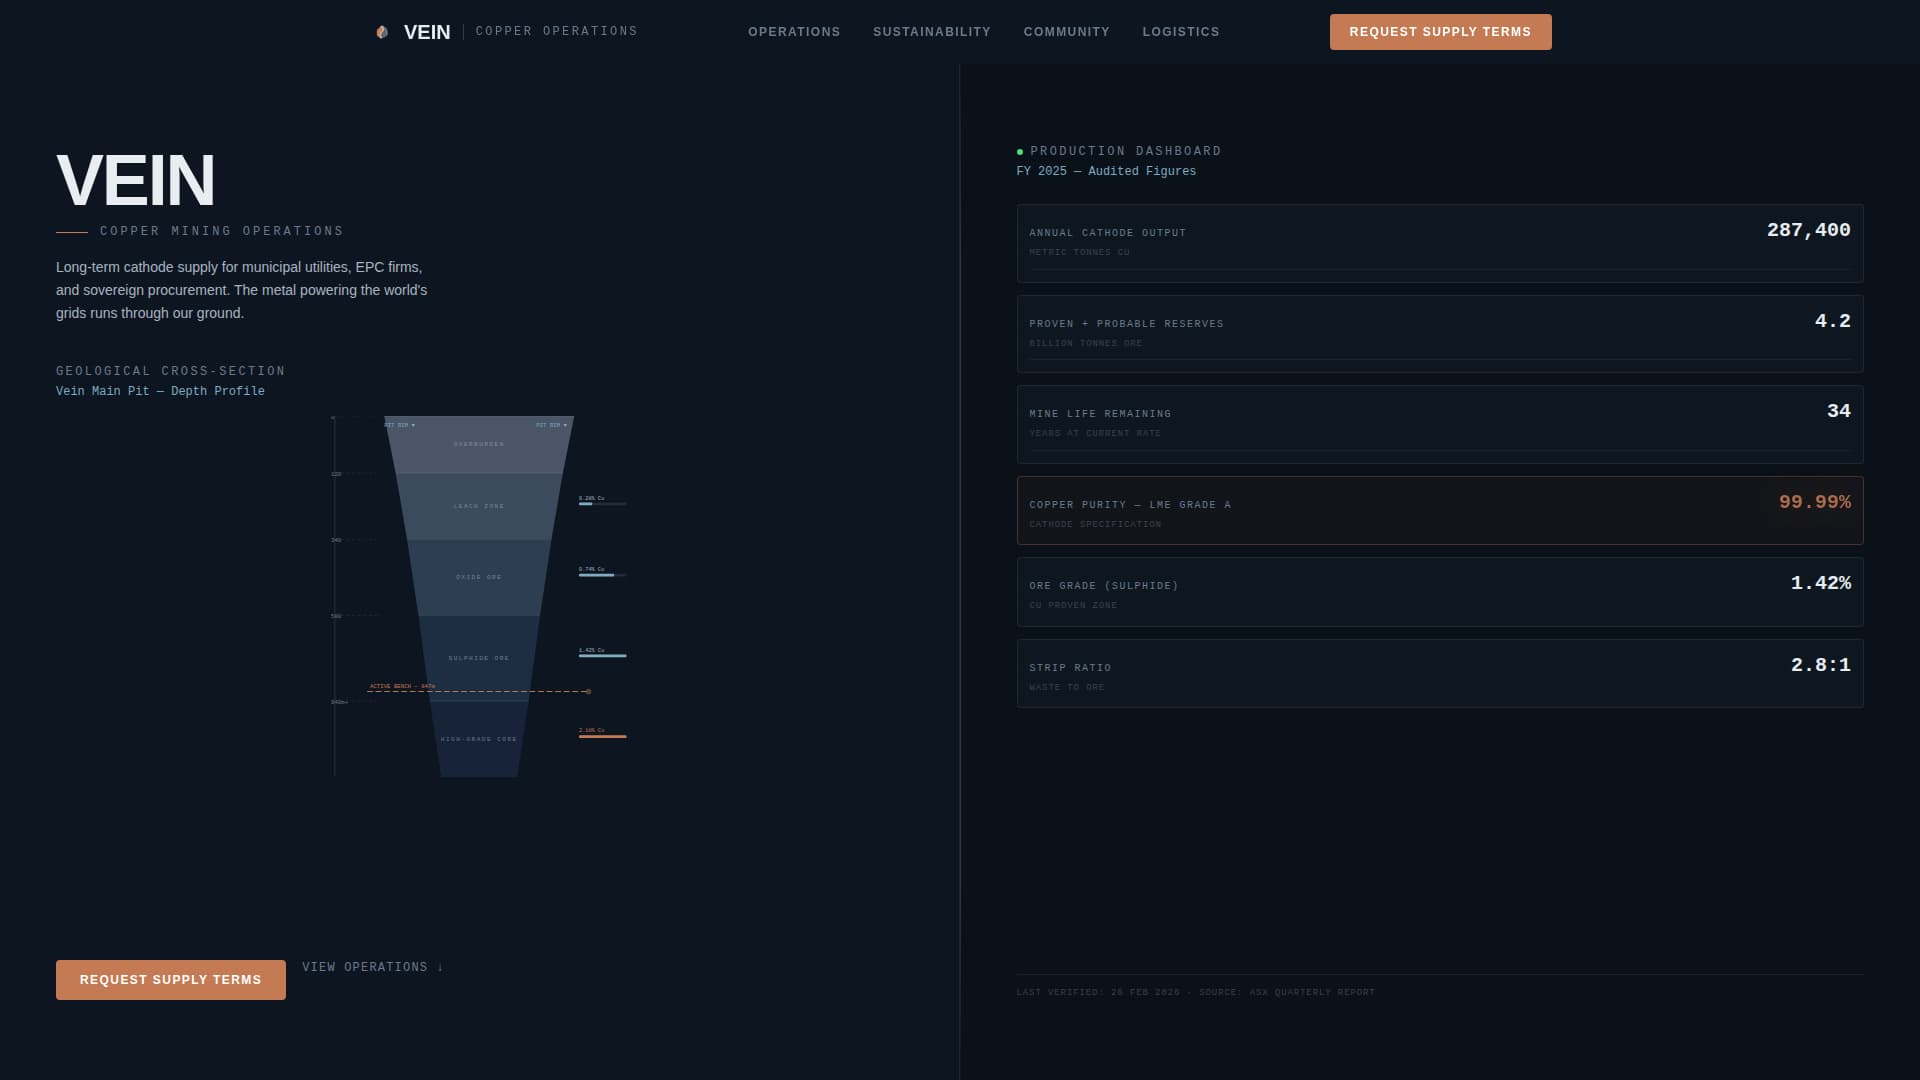This screenshot has width=1920, height=1080.
Task: Select the COMMUNITY navigation link
Action: pos(1066,31)
